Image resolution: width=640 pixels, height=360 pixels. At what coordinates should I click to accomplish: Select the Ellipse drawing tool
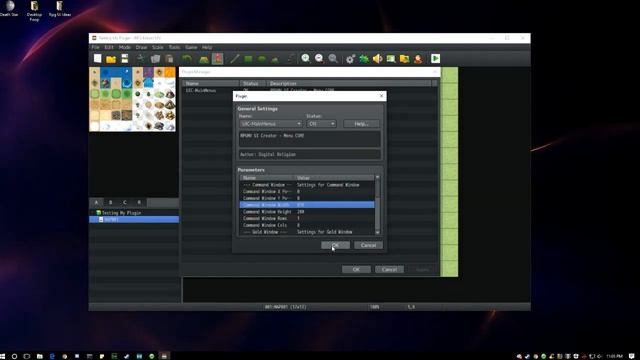pyautogui.click(x=262, y=59)
